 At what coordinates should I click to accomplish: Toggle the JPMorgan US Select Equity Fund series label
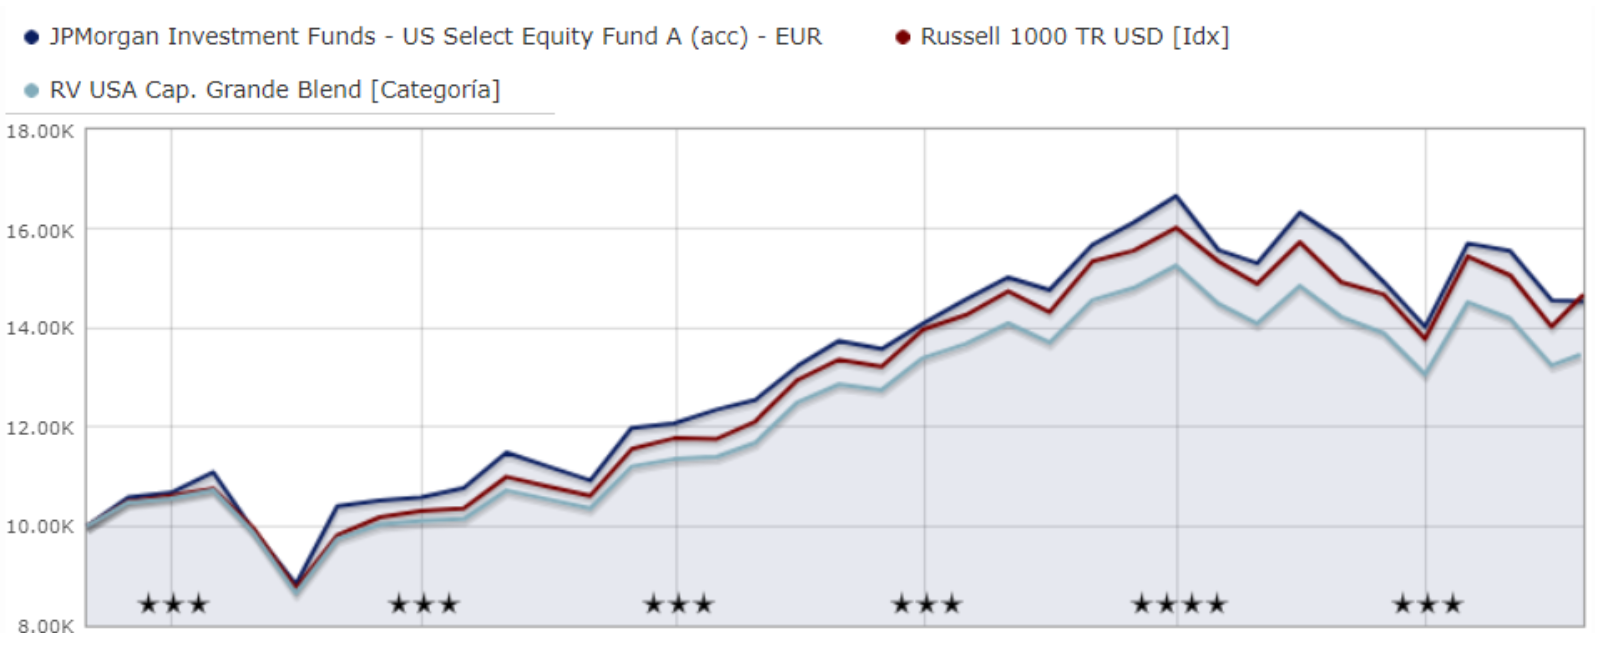[435, 37]
